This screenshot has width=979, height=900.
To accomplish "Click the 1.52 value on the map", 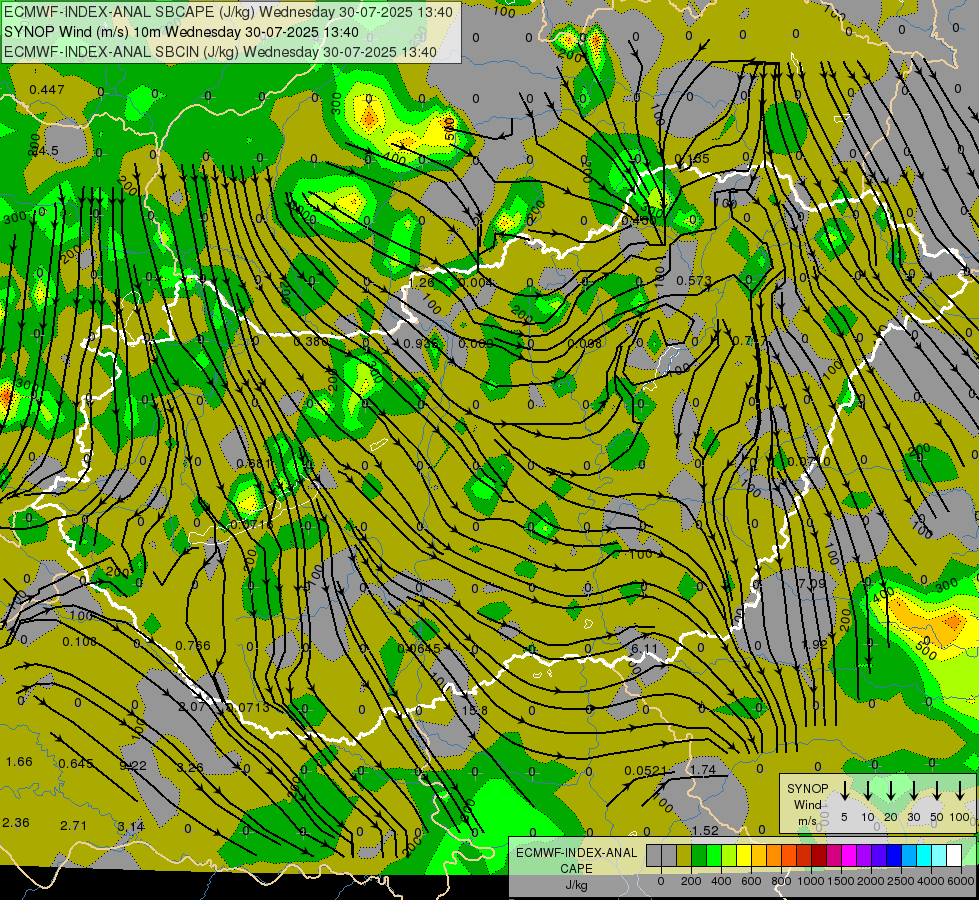I will point(705,830).
